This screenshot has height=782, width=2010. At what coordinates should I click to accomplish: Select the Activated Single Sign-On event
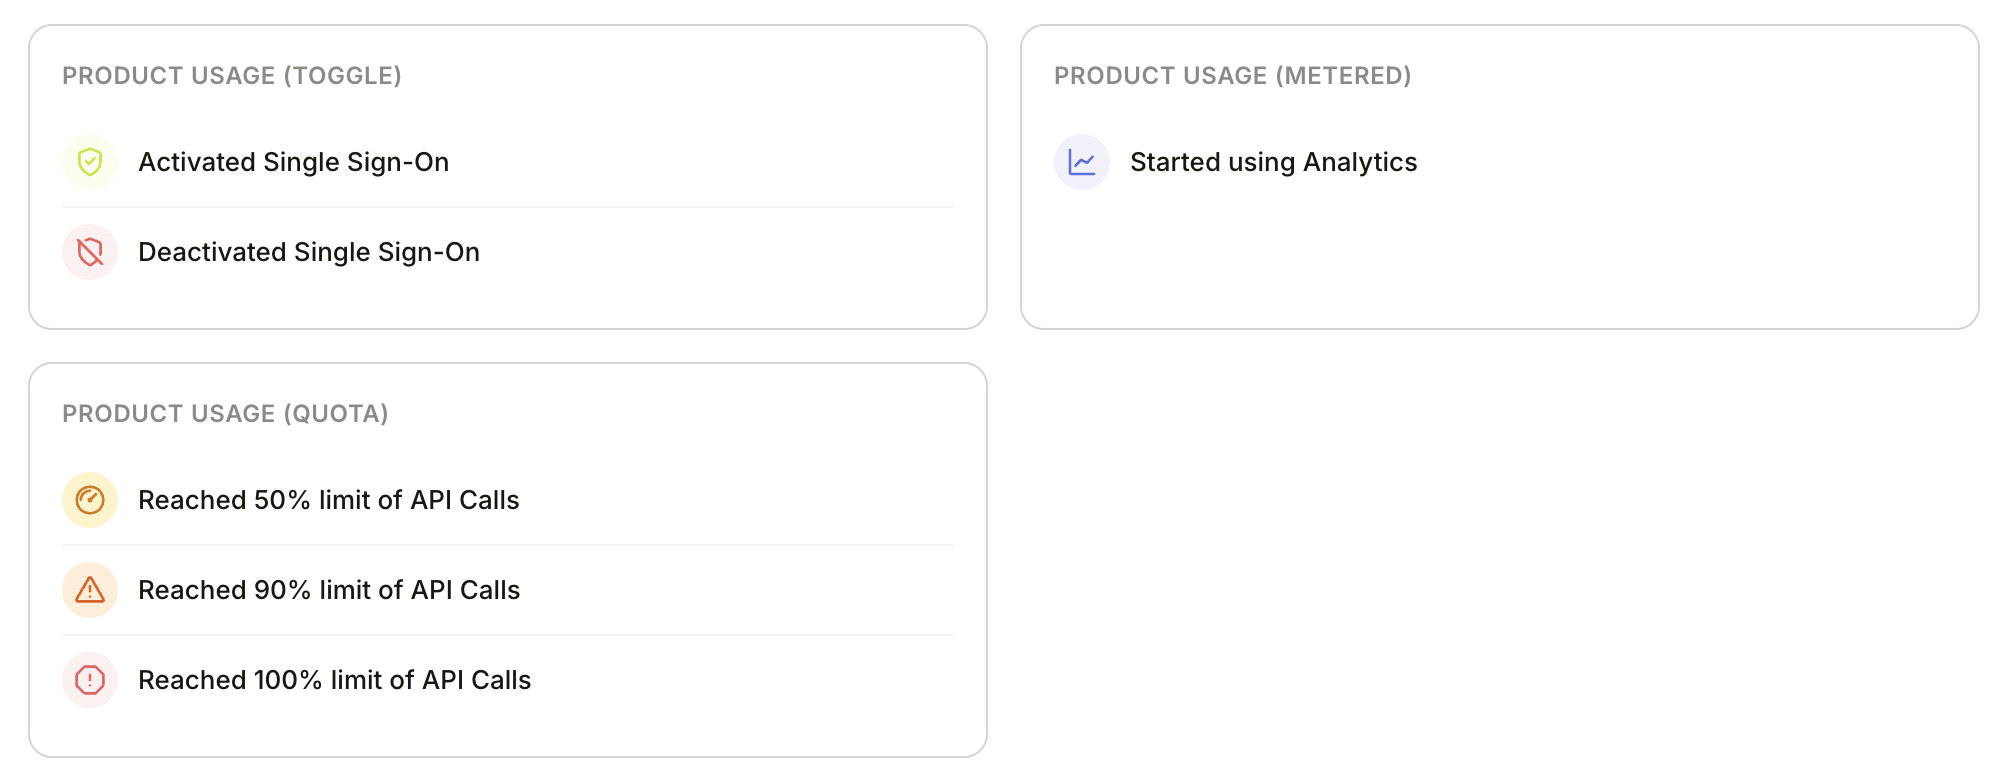coord(293,162)
